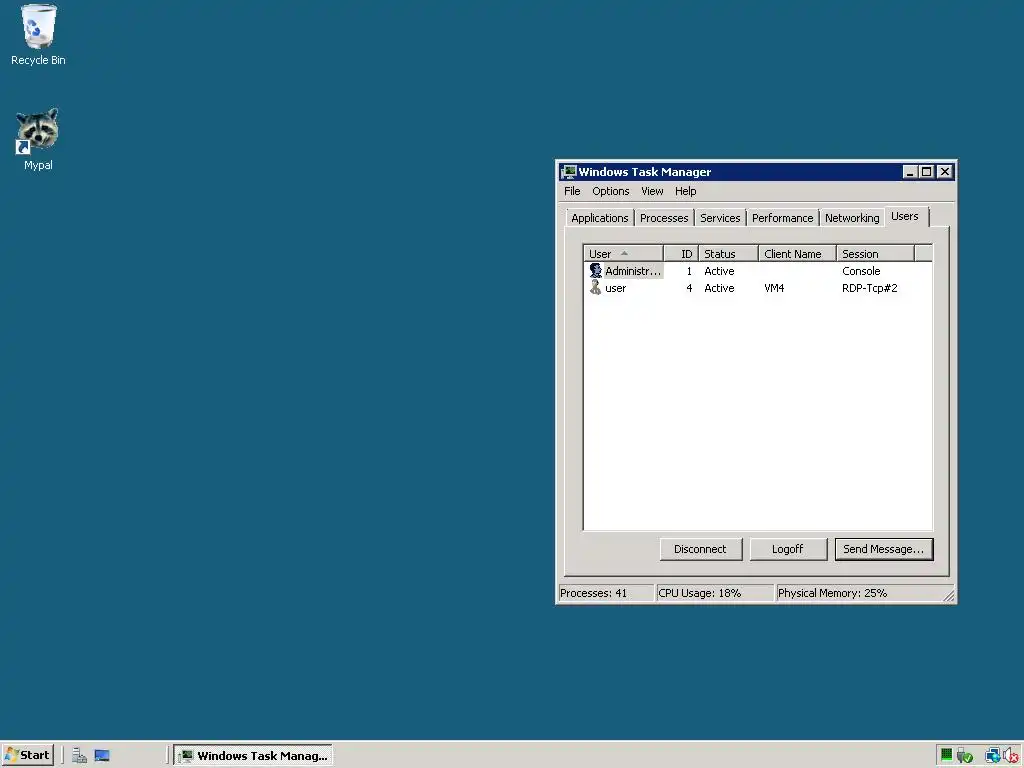This screenshot has width=1024, height=768.
Task: Click the avatar icon beside user
Action: (595, 287)
